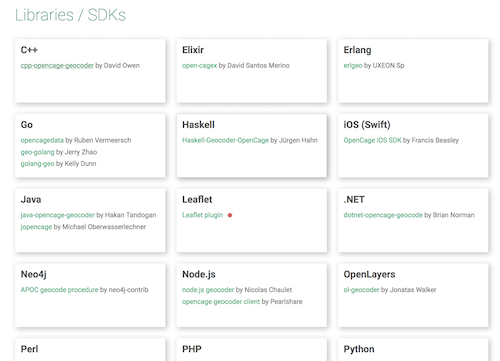
Task: Click author text 'by Jerry Zhao'
Action: pyautogui.click(x=76, y=152)
